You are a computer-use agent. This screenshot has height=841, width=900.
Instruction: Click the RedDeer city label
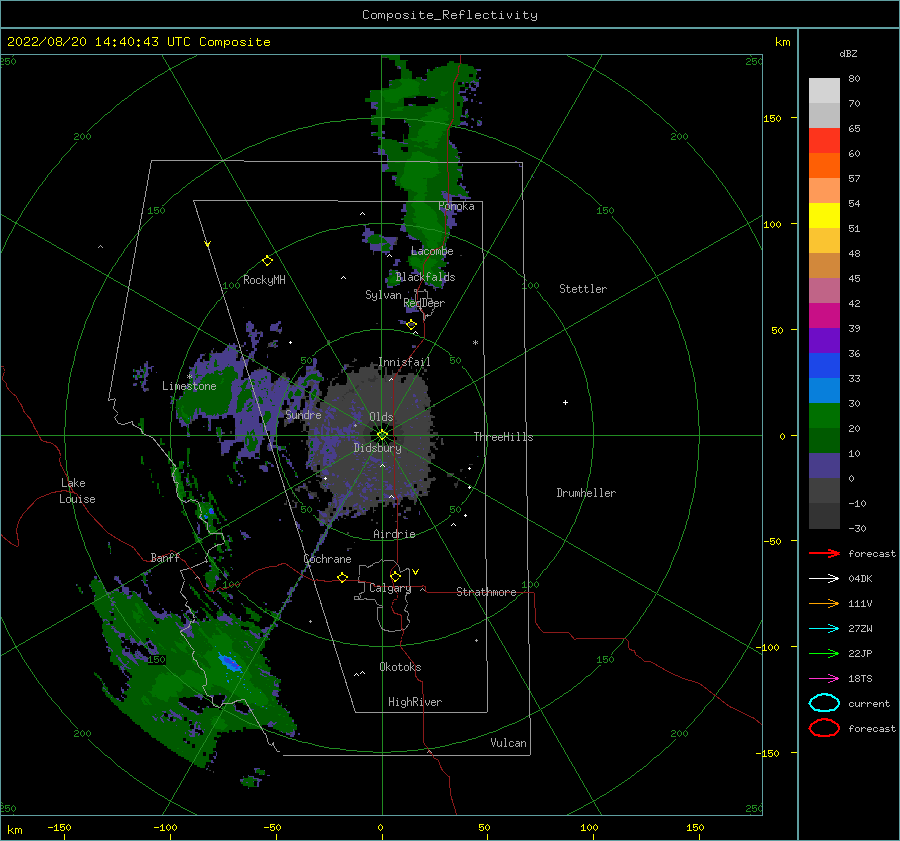click(x=424, y=303)
